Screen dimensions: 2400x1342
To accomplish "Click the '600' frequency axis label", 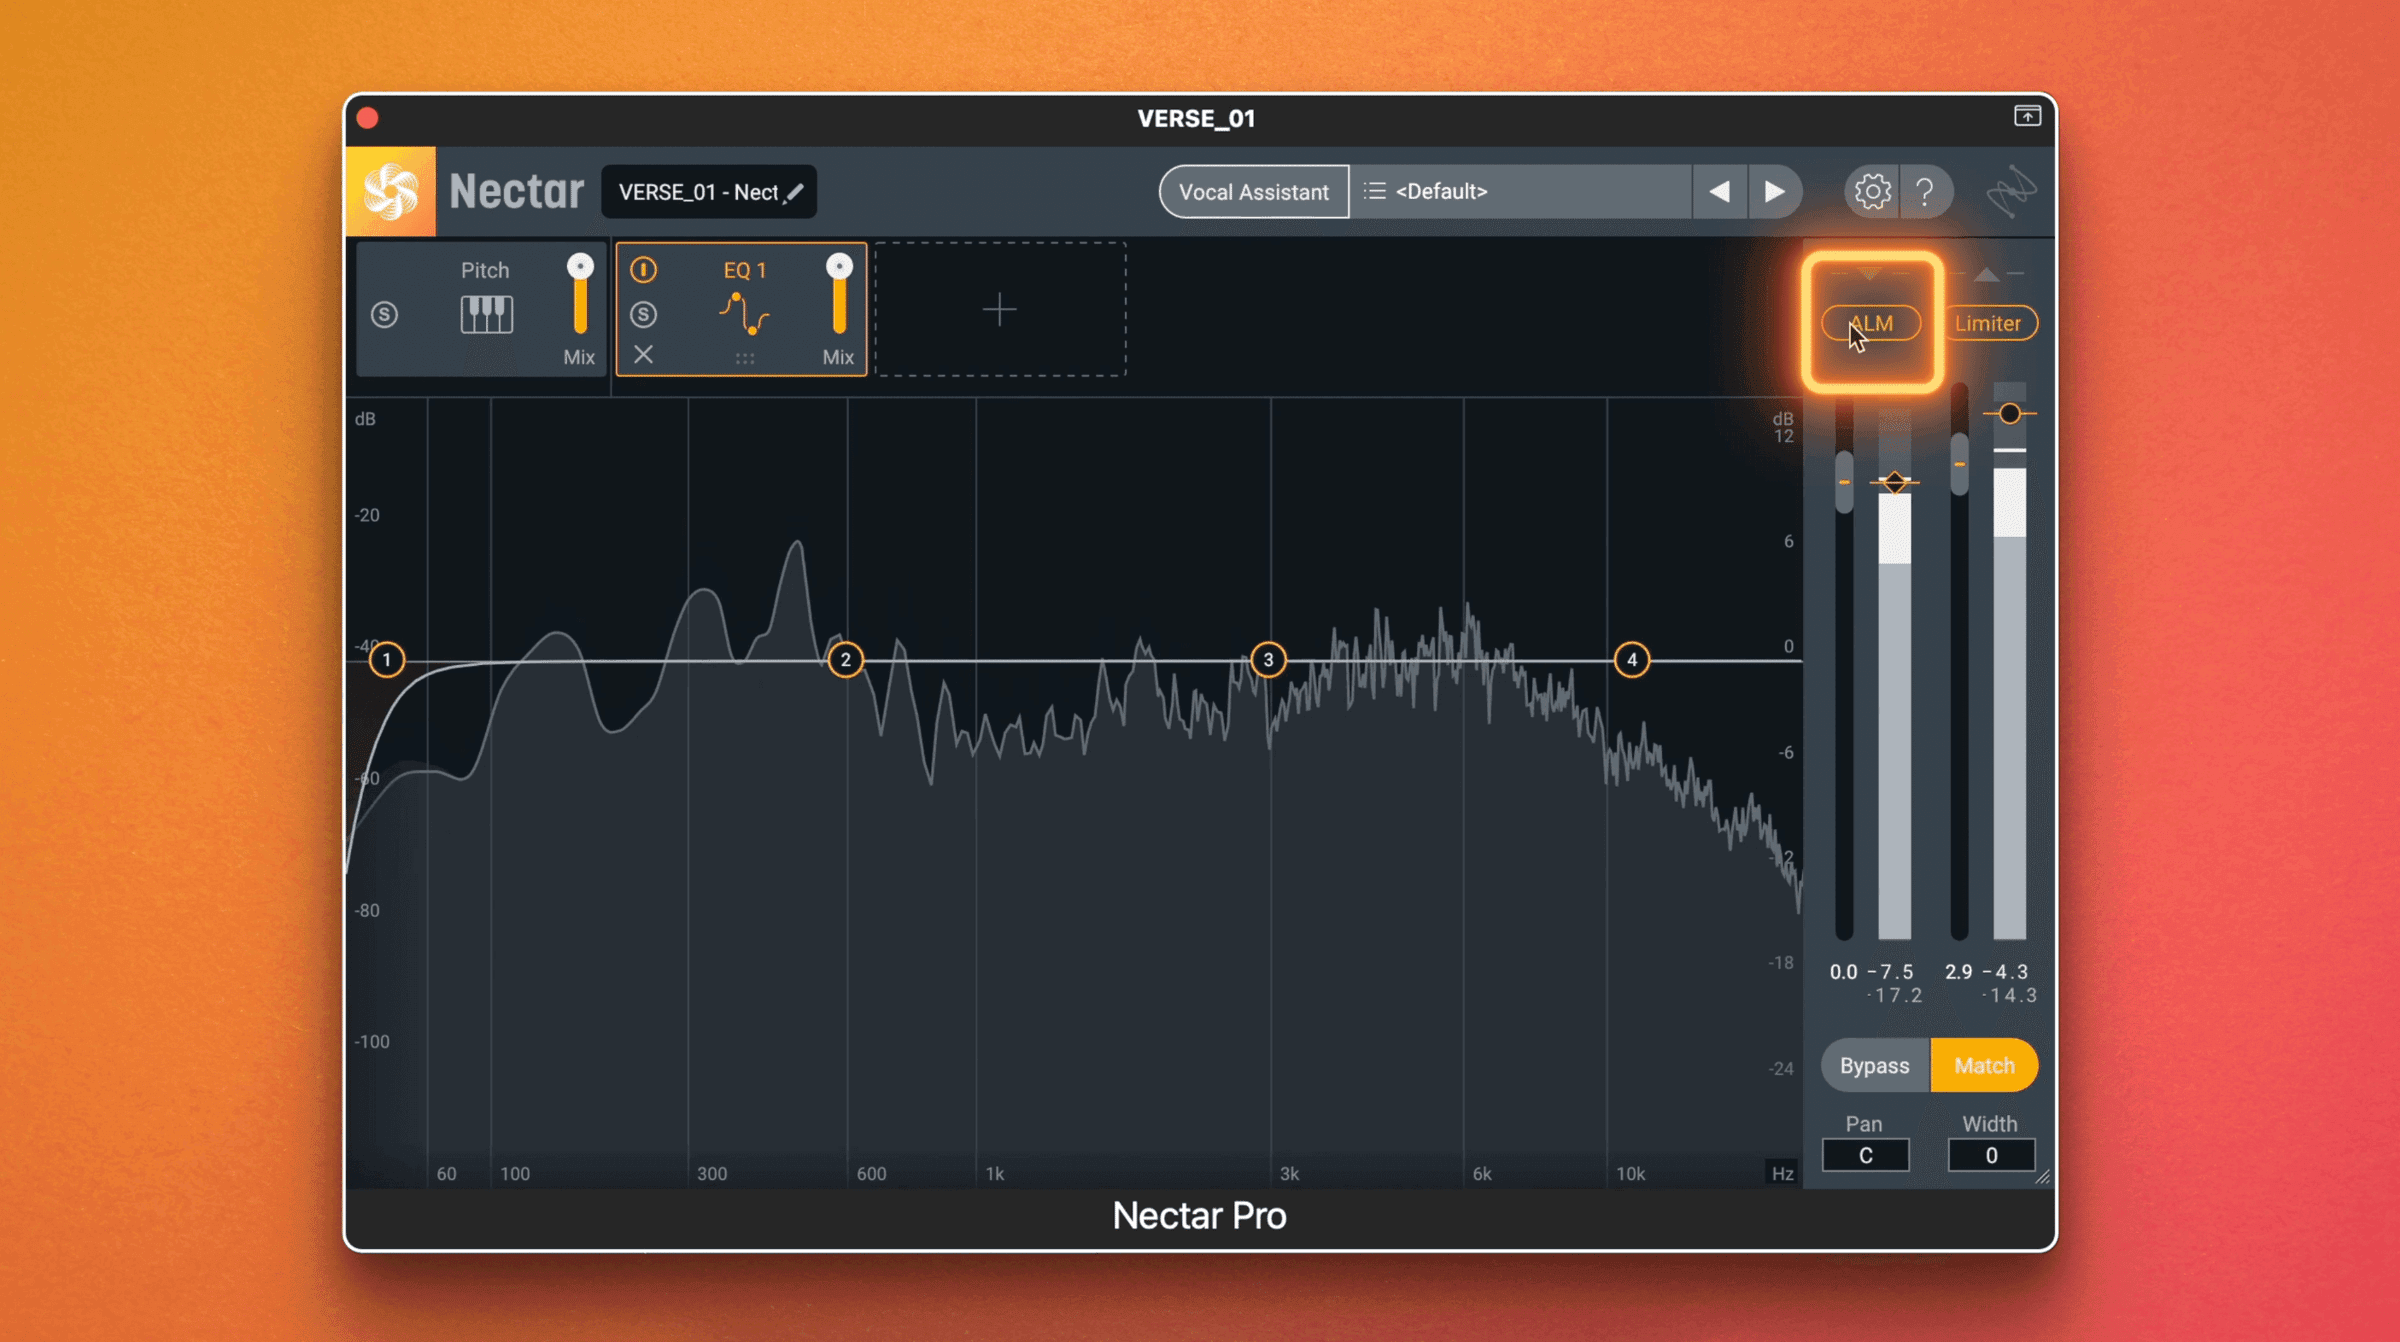I will (871, 1174).
